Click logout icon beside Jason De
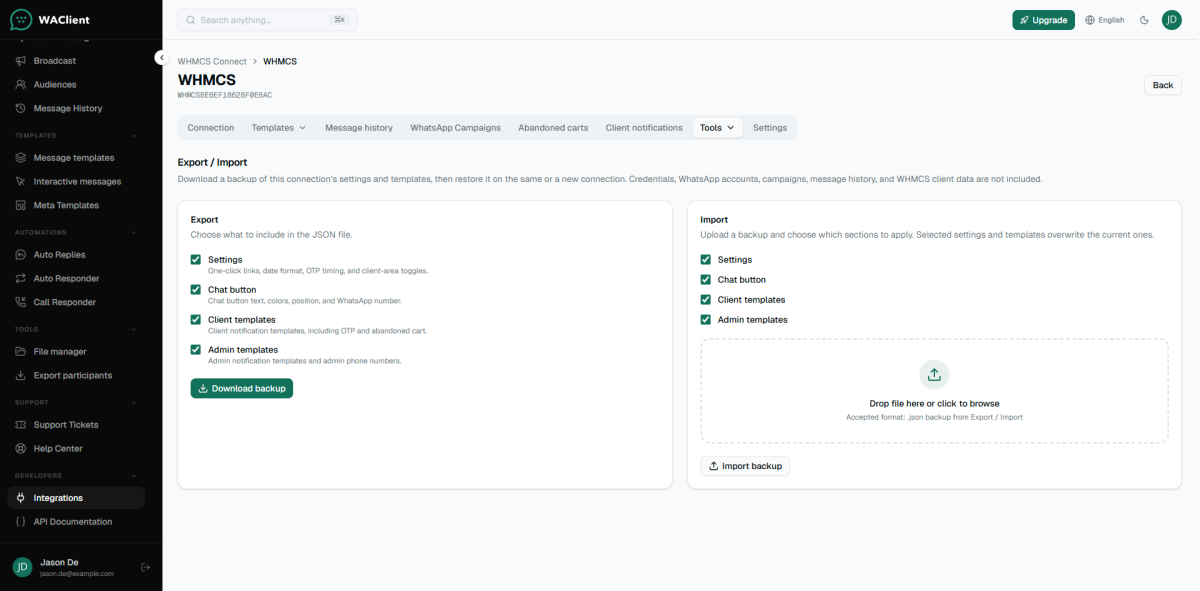This screenshot has height=591, width=1200. click(x=145, y=567)
